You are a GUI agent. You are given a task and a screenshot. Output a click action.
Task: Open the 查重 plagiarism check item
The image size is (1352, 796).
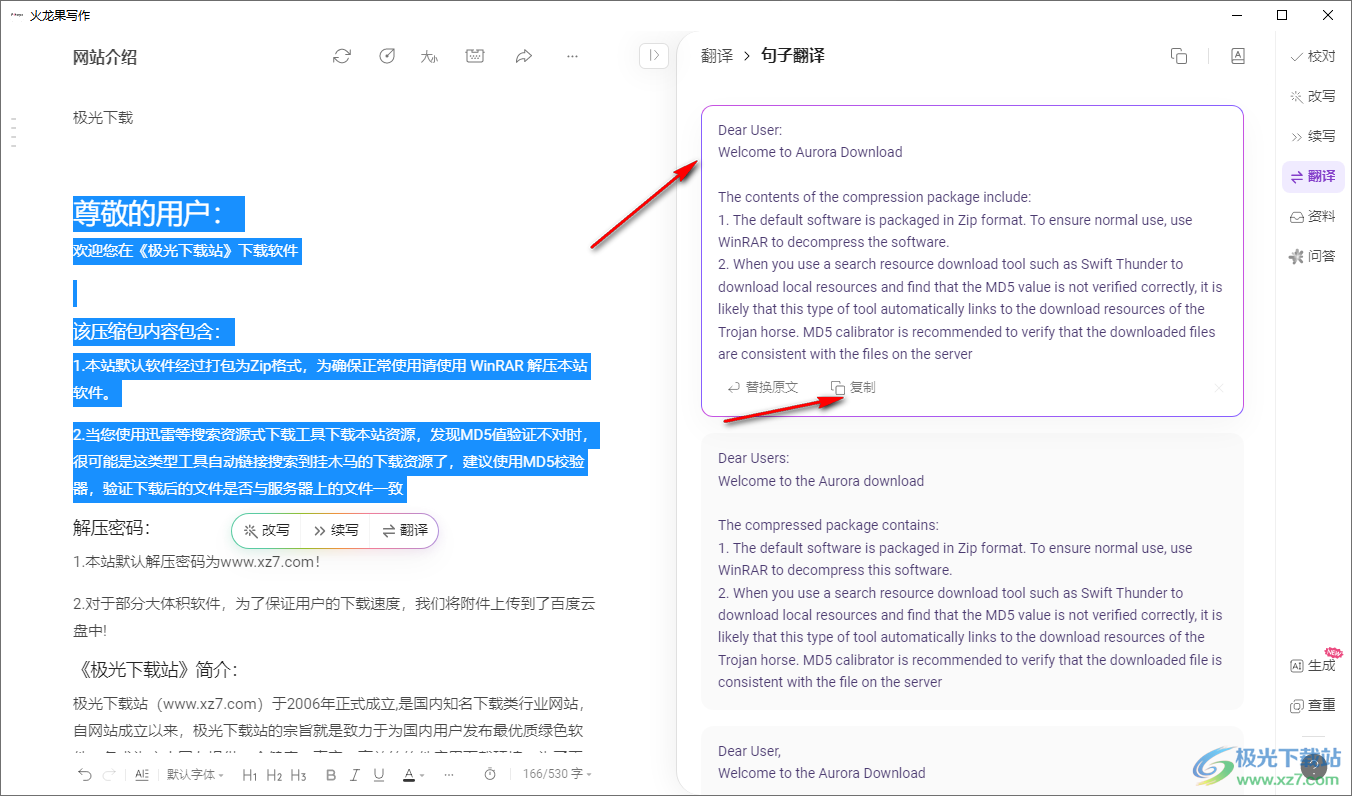coord(1313,705)
